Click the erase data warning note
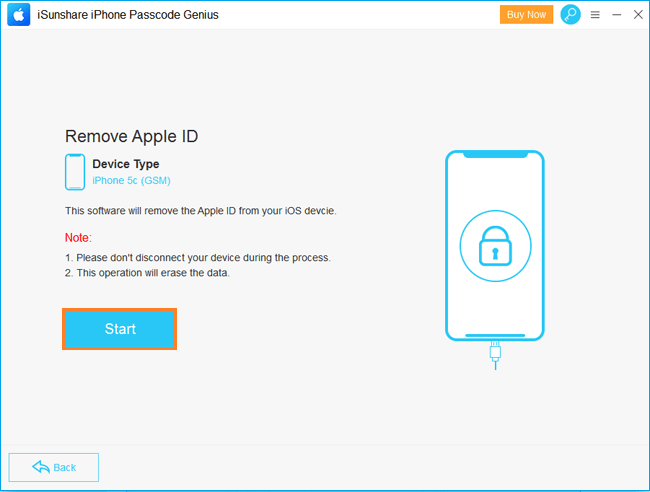 click(147, 273)
